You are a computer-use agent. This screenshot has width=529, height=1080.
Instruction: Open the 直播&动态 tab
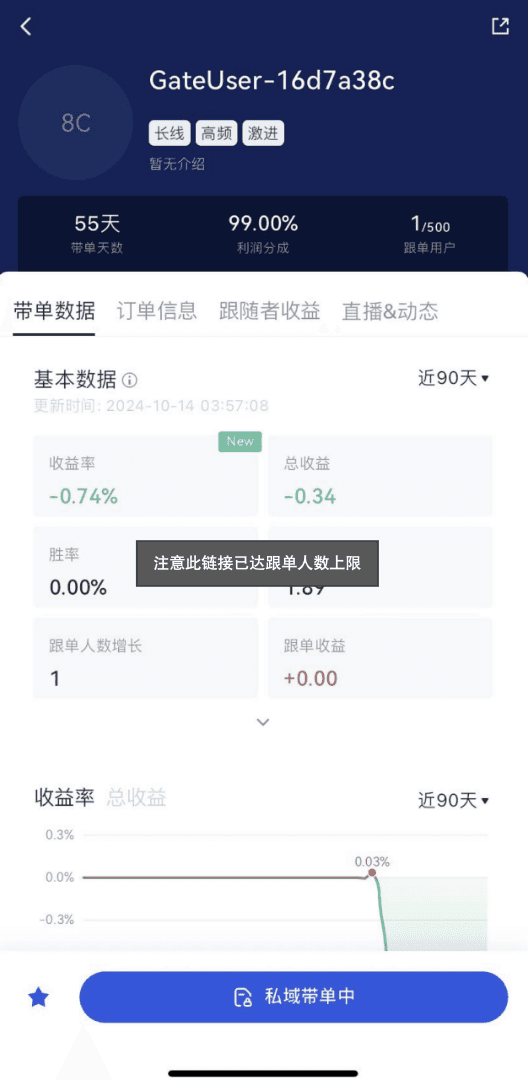[390, 311]
